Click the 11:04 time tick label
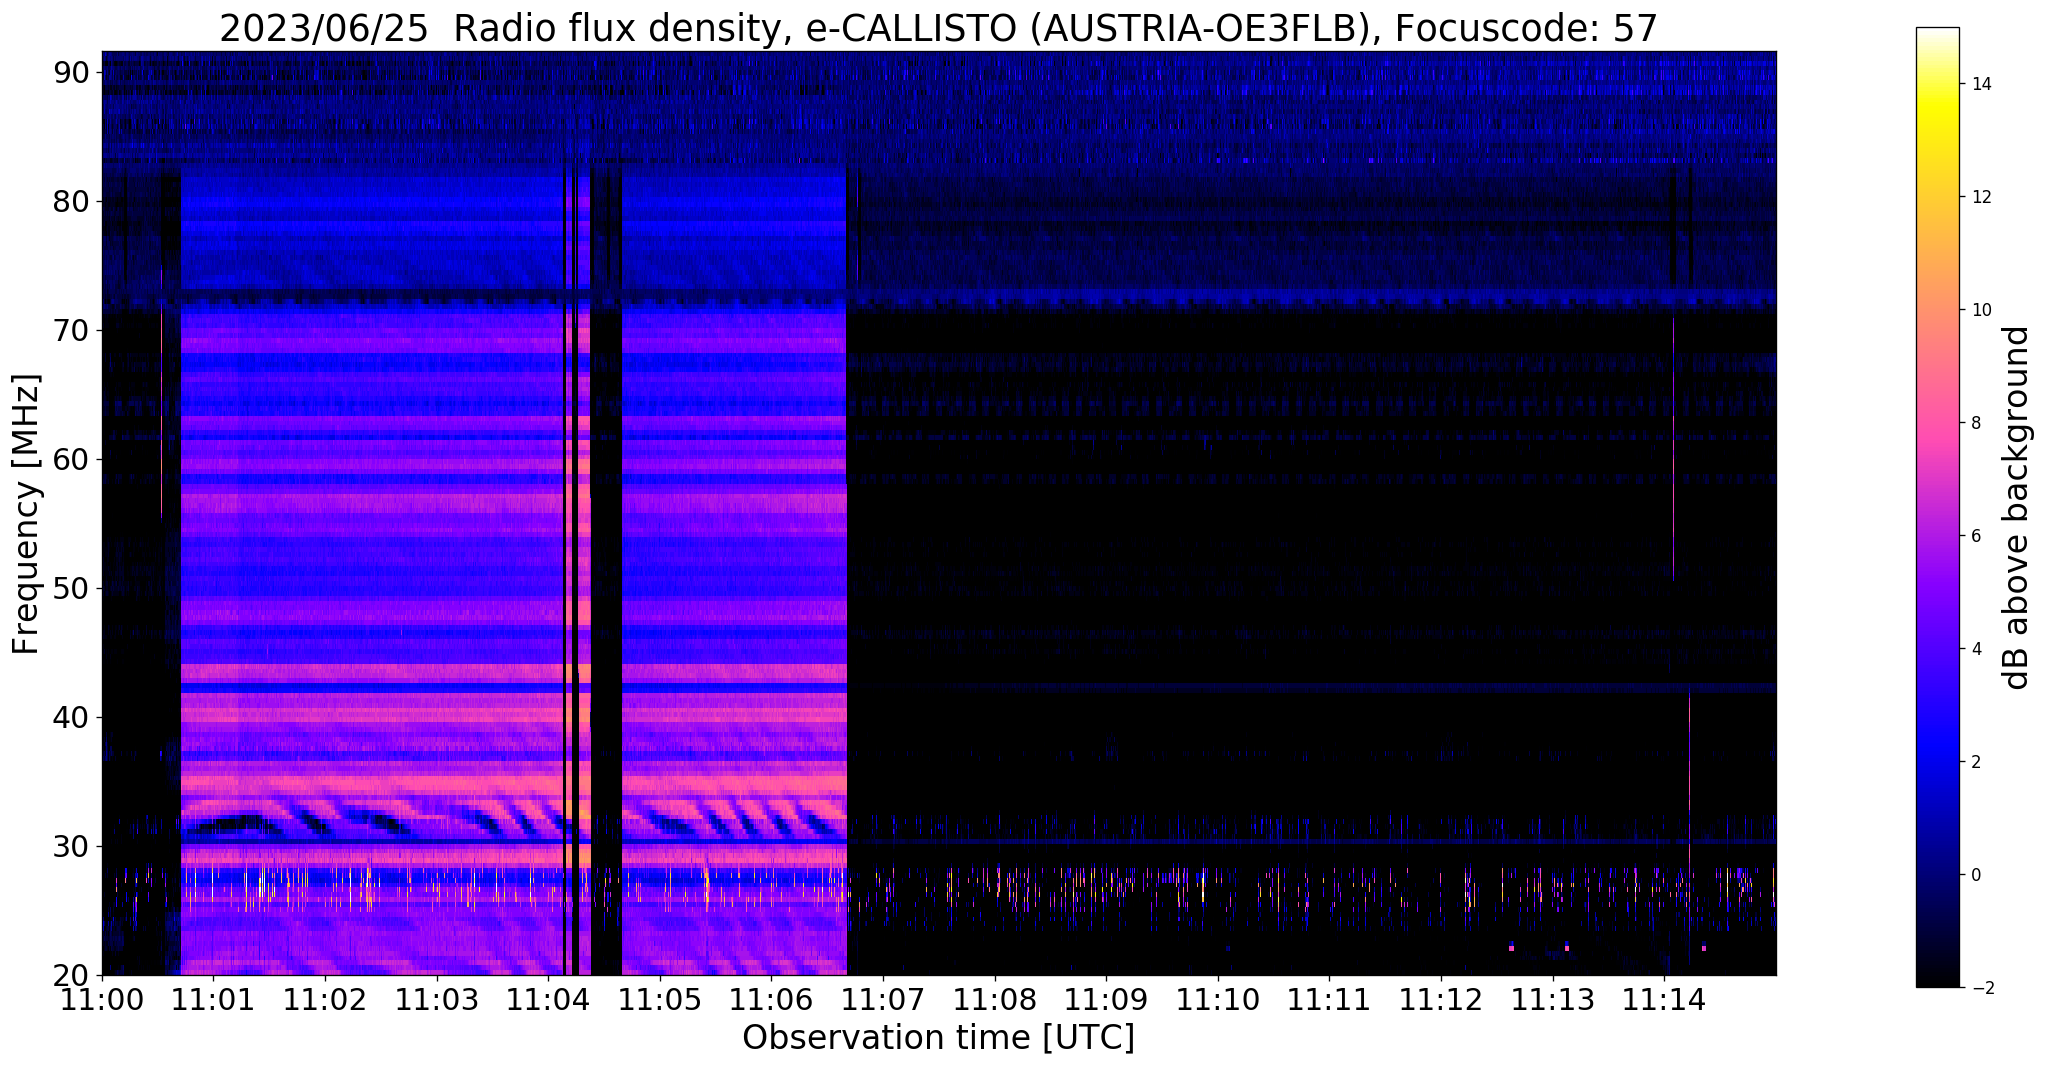2047x1067 pixels. (x=548, y=999)
